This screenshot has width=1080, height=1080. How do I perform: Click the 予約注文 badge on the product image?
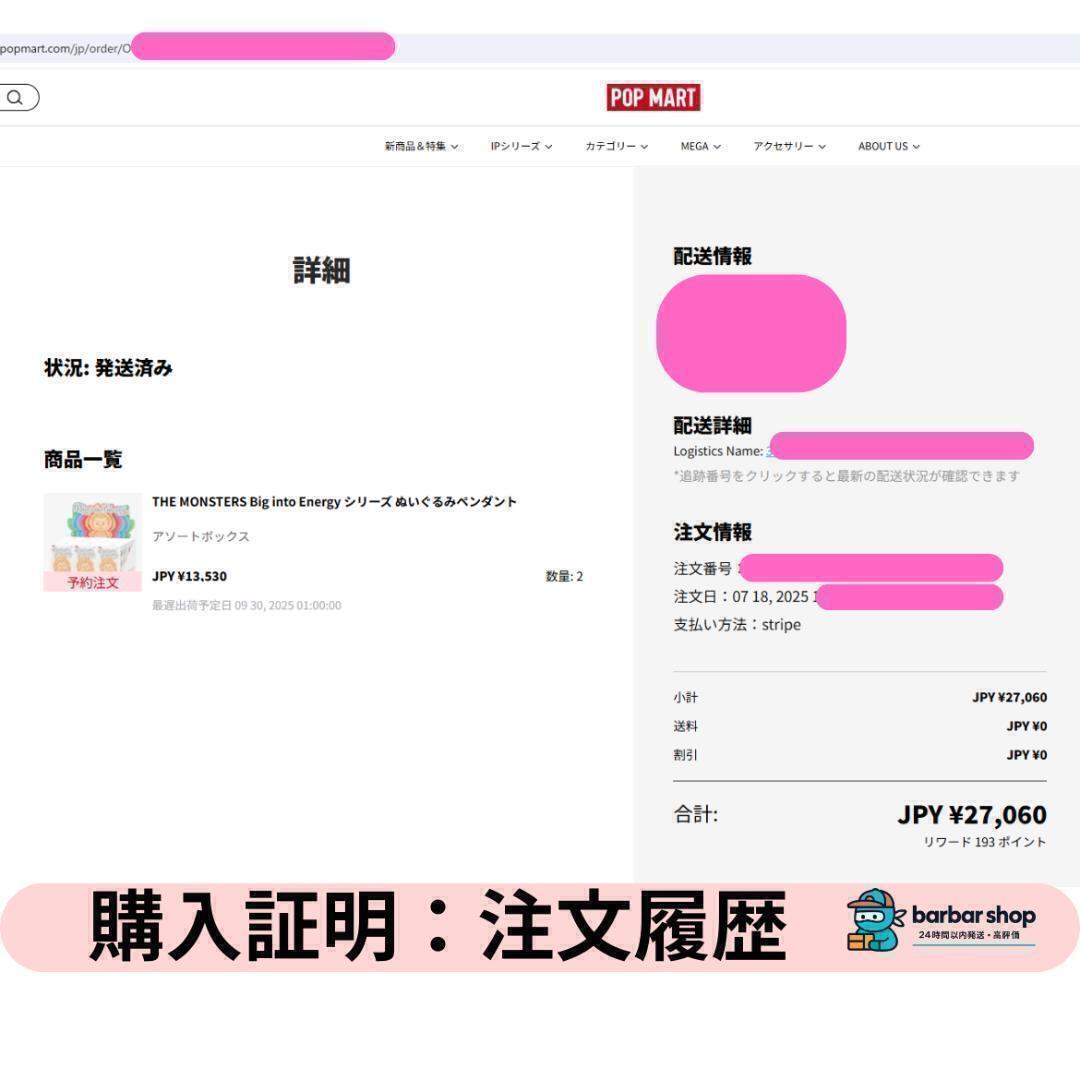92,582
